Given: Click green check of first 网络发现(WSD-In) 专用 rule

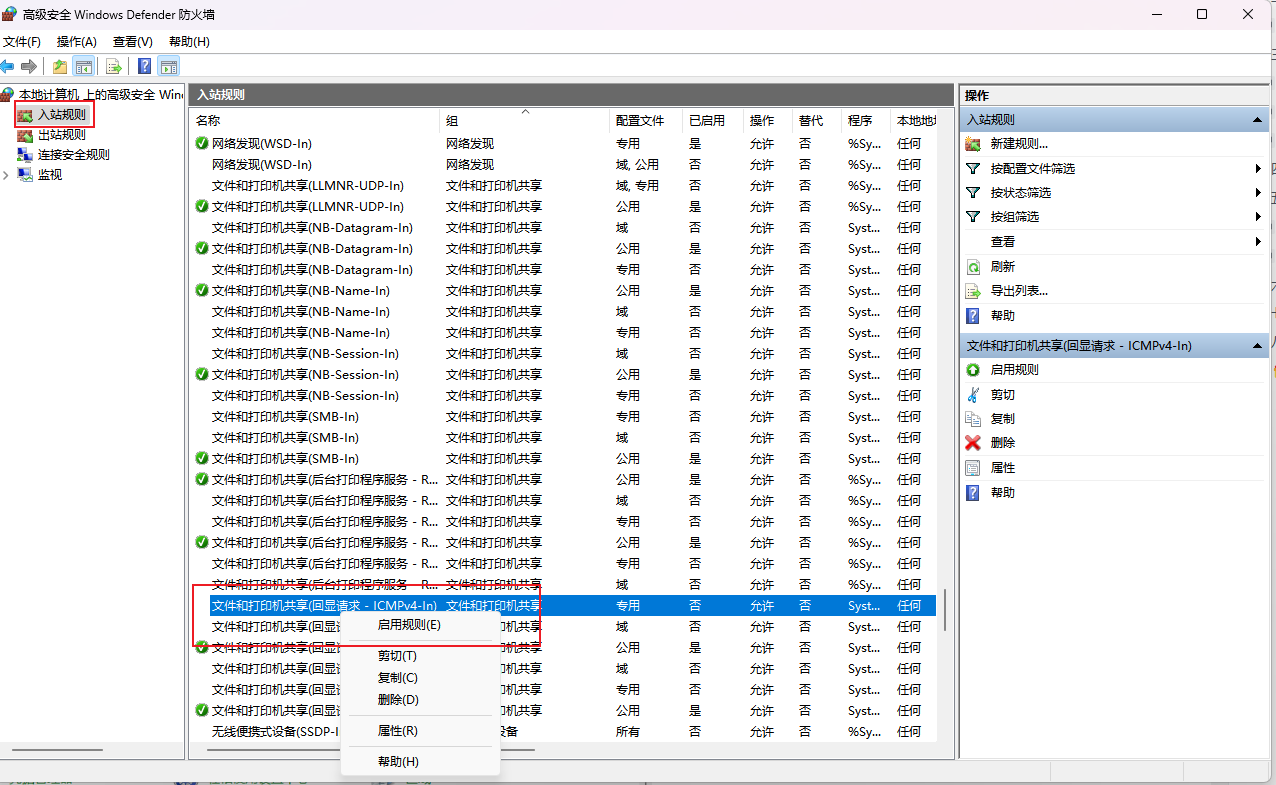Looking at the screenshot, I should tap(202, 144).
